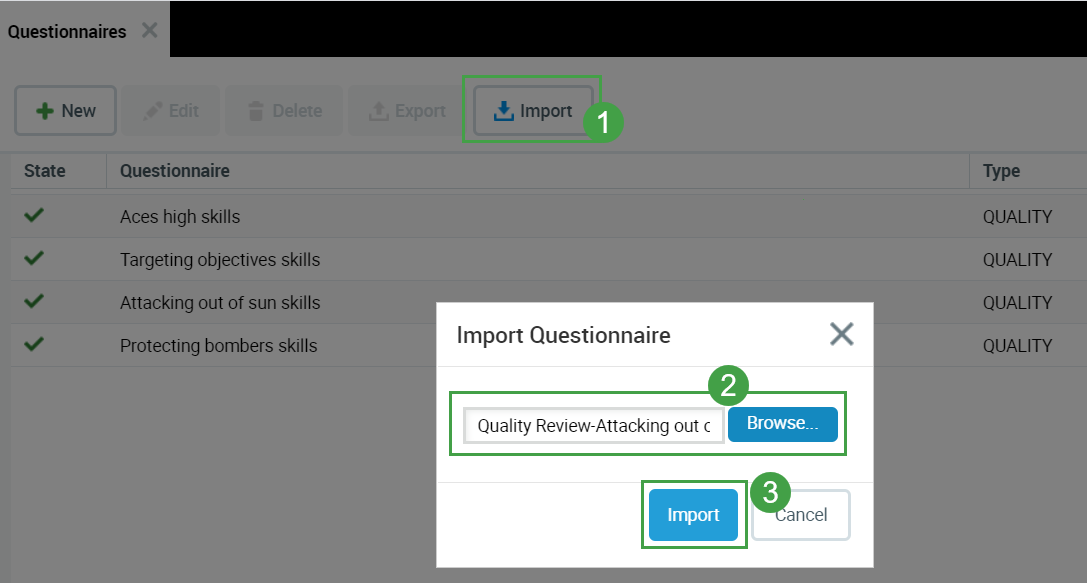Select the Aces high skills row
Image resolution: width=1087 pixels, height=583 pixels.
pos(180,216)
